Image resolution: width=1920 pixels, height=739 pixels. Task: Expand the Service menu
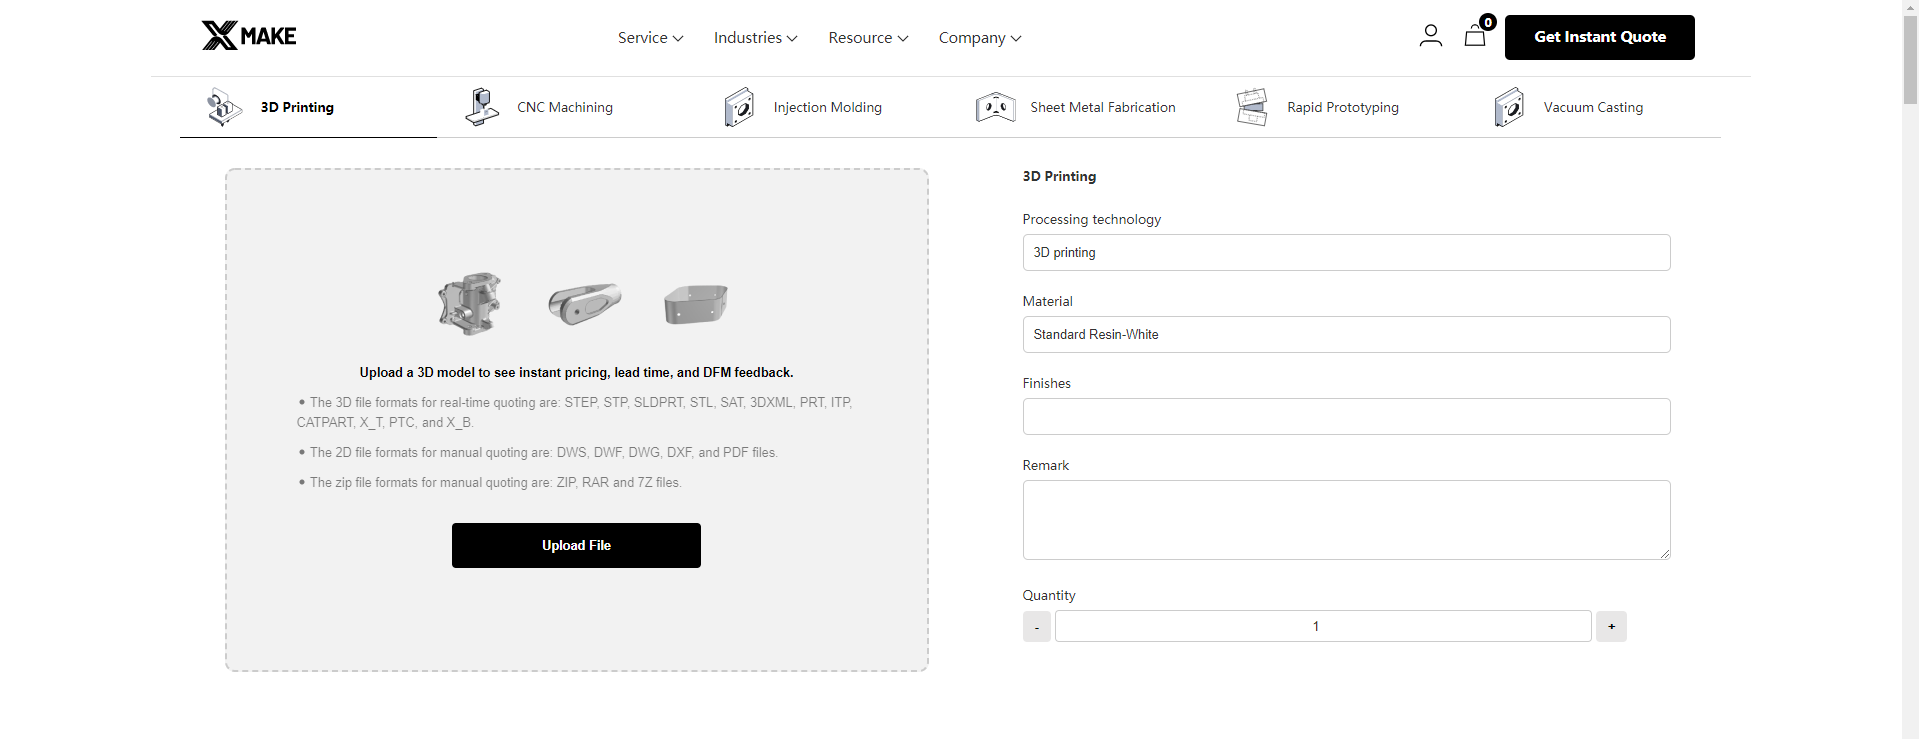(x=650, y=38)
